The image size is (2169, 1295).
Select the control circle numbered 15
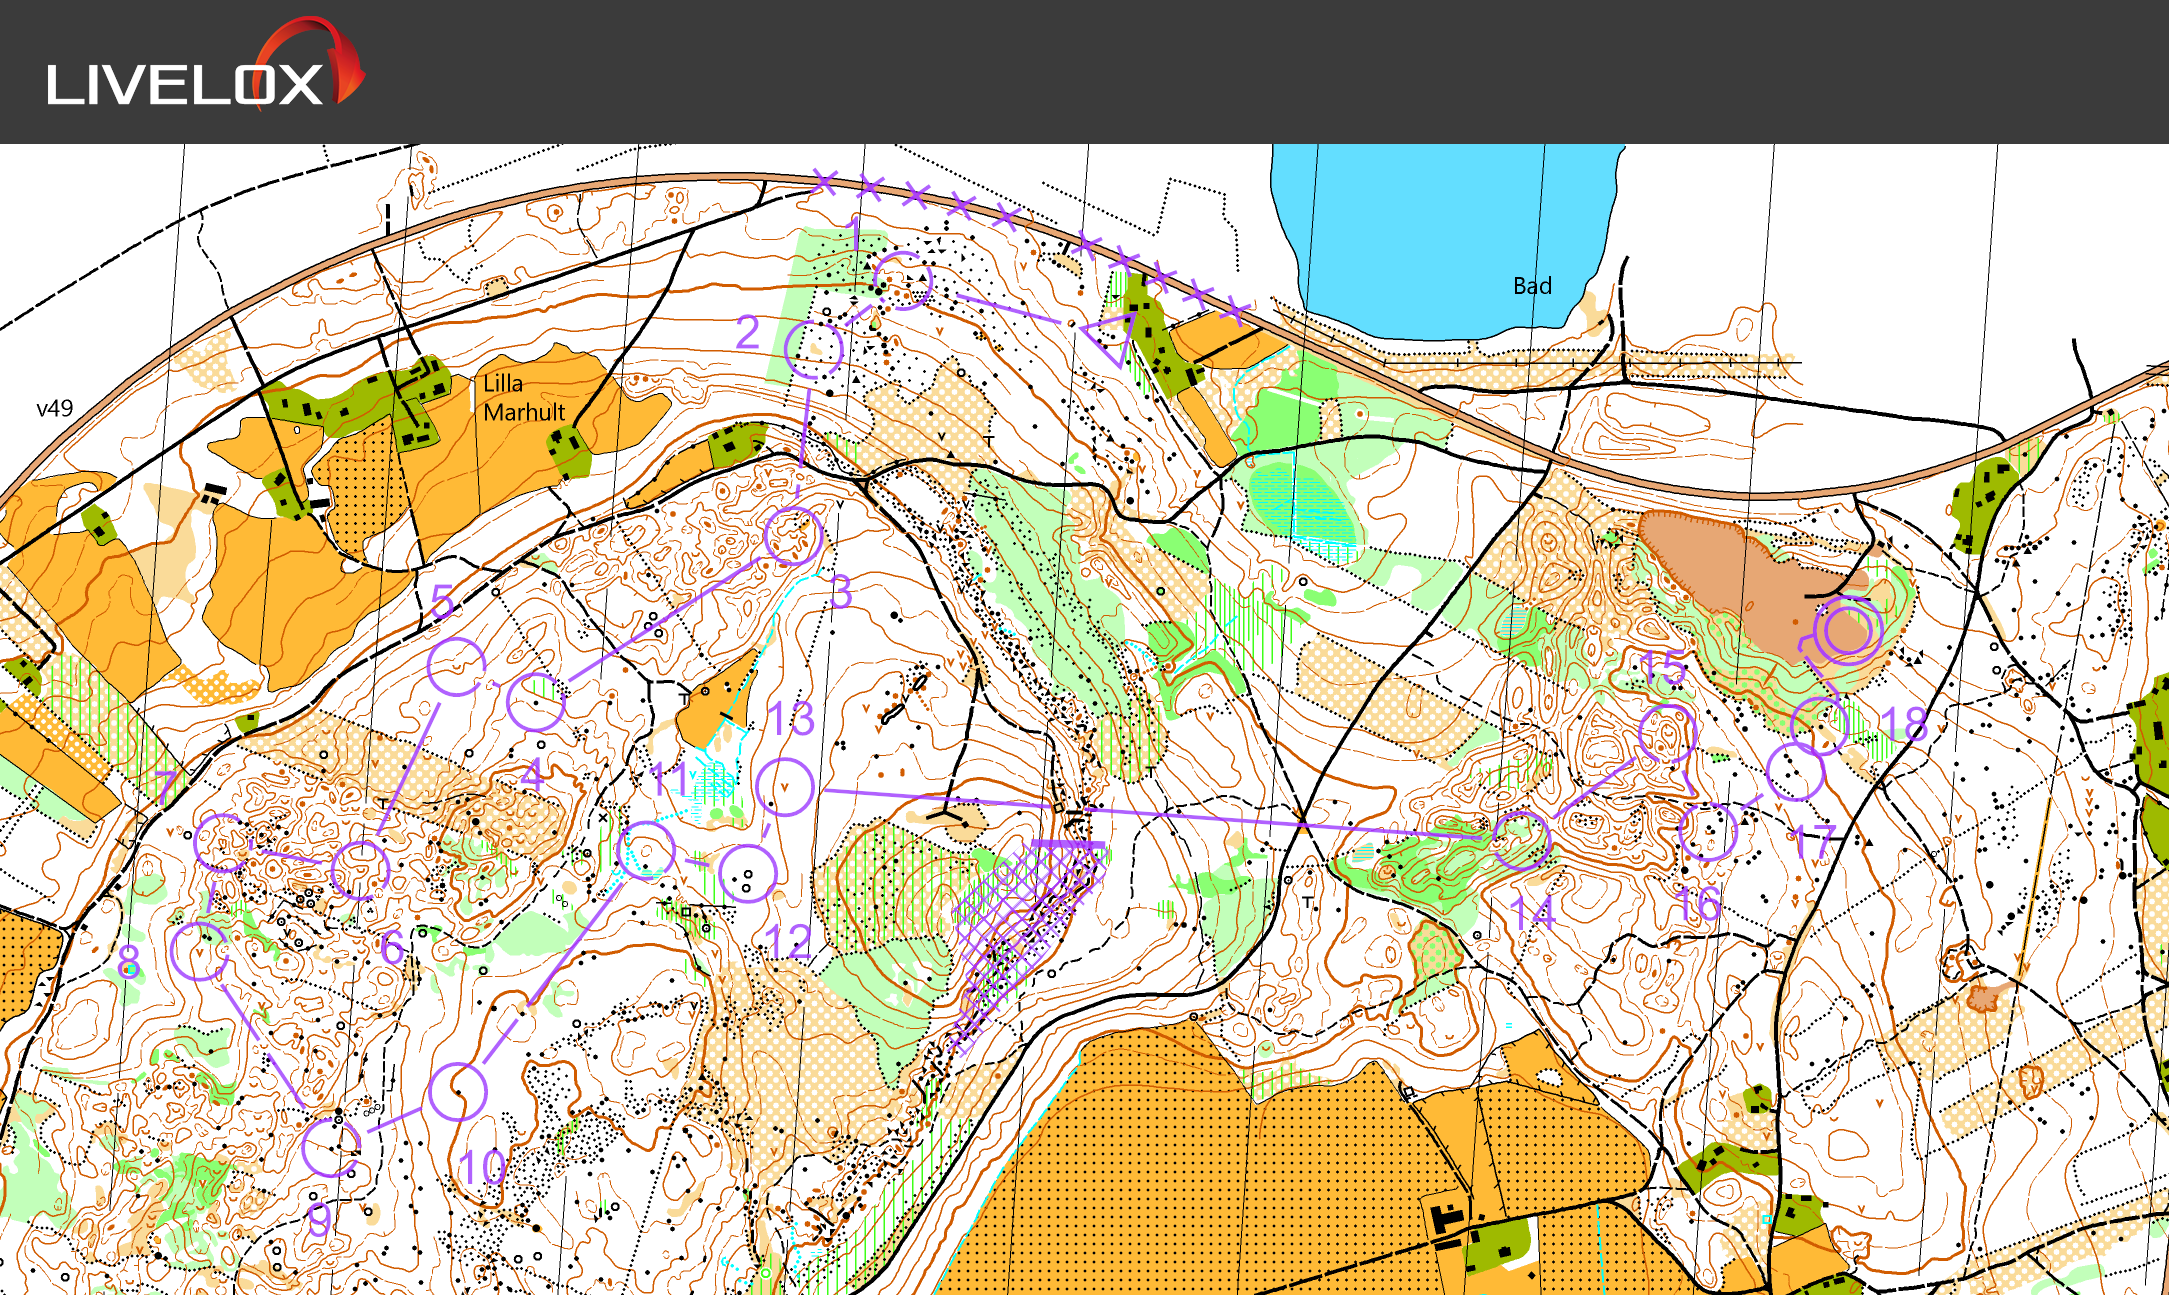click(x=1668, y=733)
